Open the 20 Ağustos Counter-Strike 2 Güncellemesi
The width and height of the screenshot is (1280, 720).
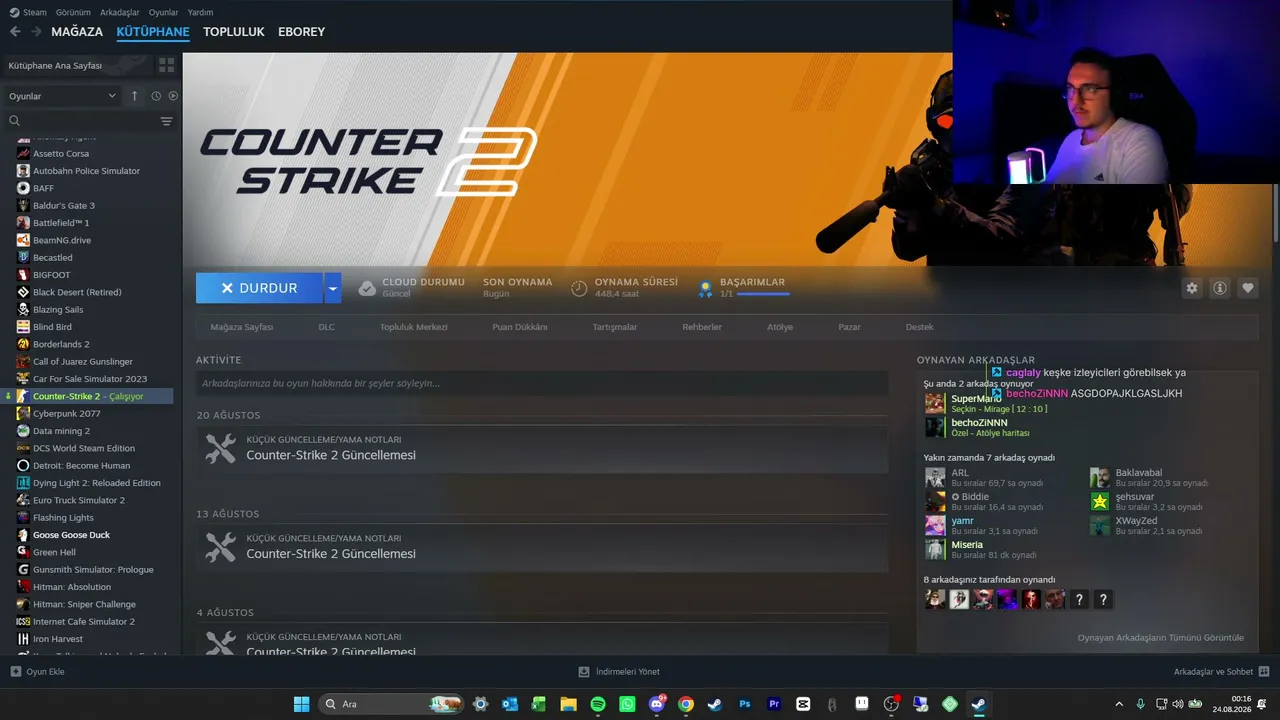[542, 449]
